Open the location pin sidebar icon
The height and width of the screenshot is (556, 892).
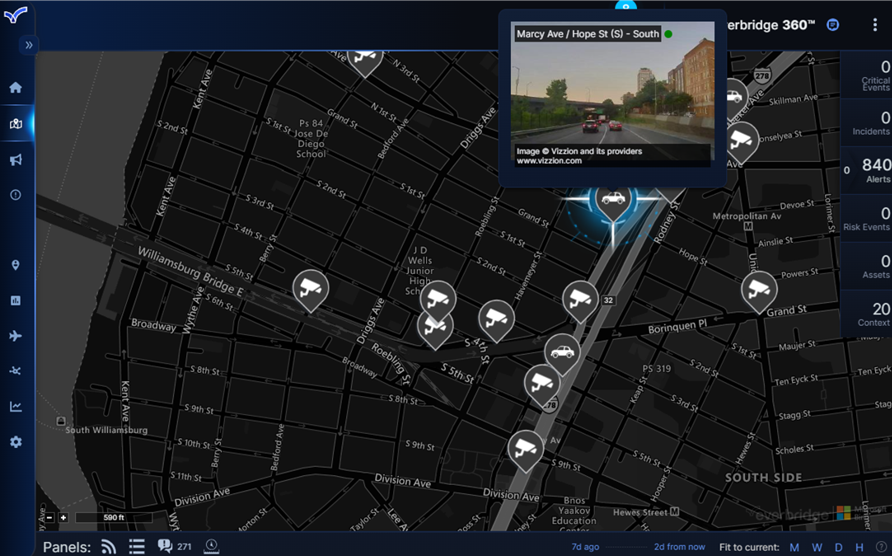click(x=15, y=265)
